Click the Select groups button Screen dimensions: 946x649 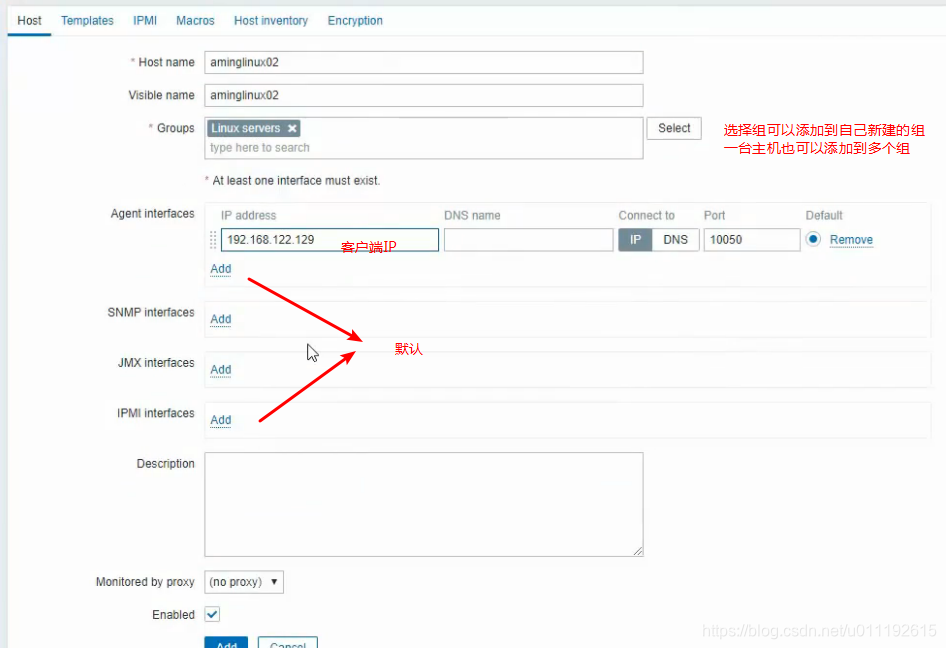(674, 128)
